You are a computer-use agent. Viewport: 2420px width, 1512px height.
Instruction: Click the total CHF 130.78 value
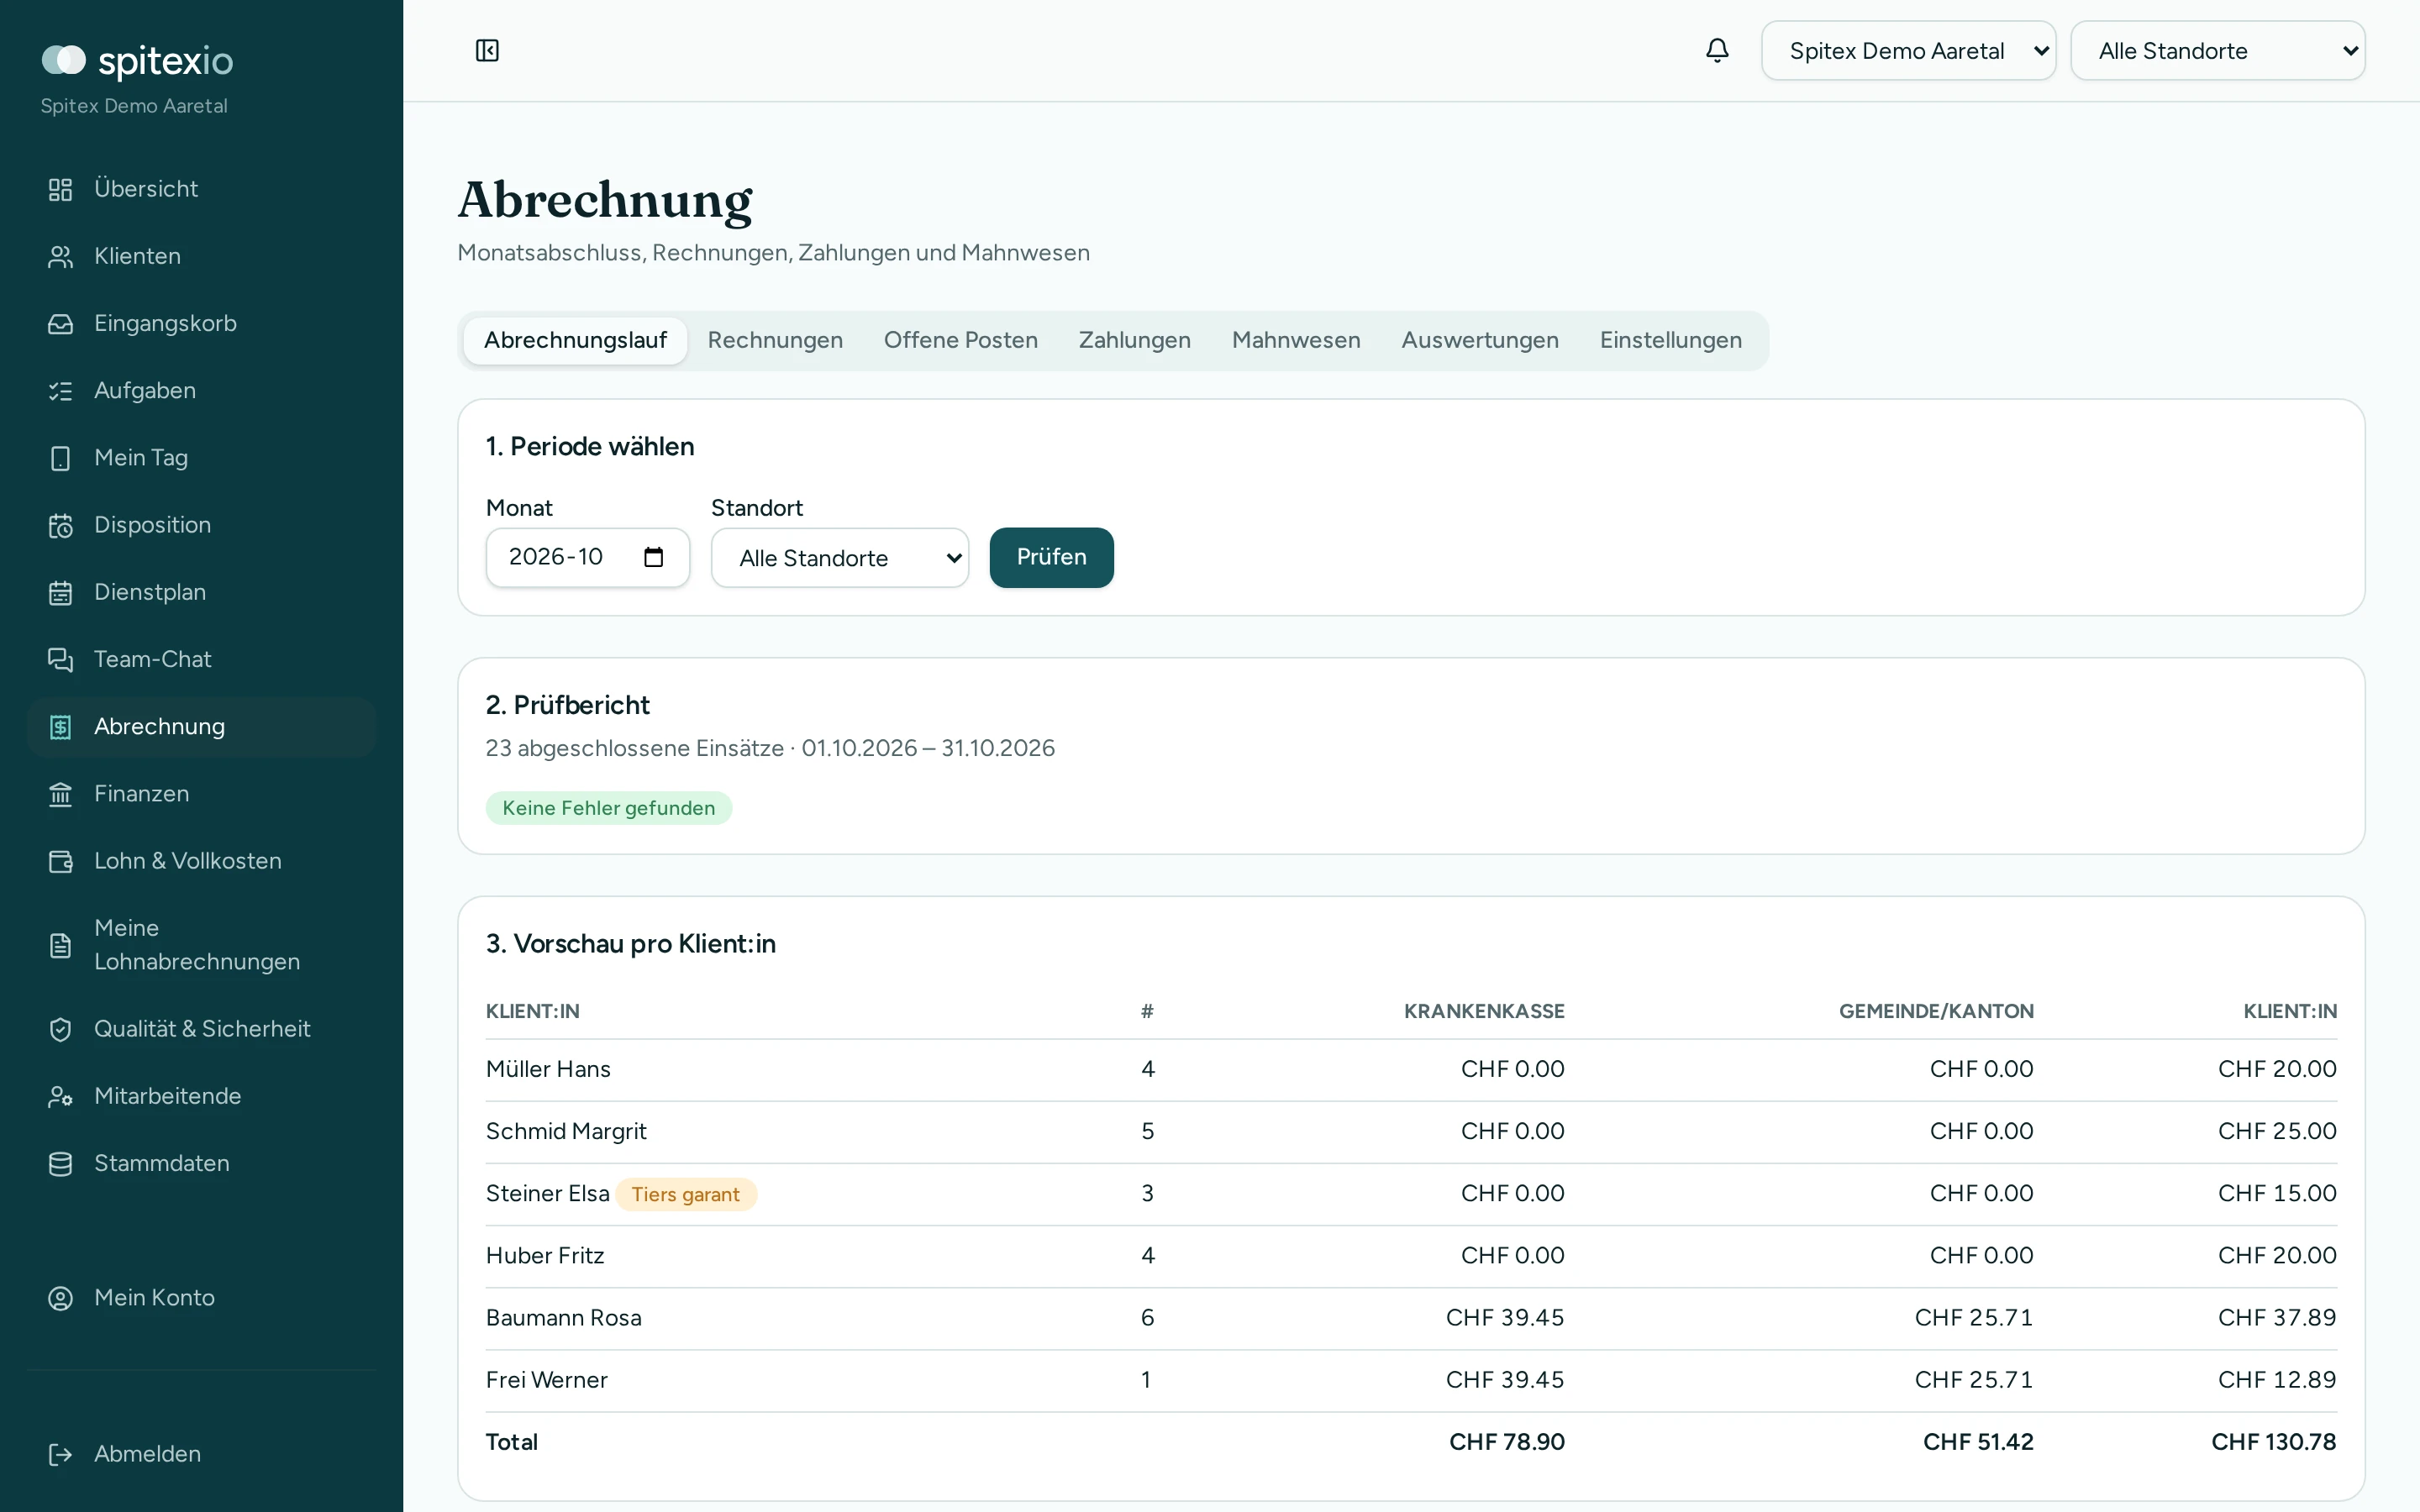2273,1441
